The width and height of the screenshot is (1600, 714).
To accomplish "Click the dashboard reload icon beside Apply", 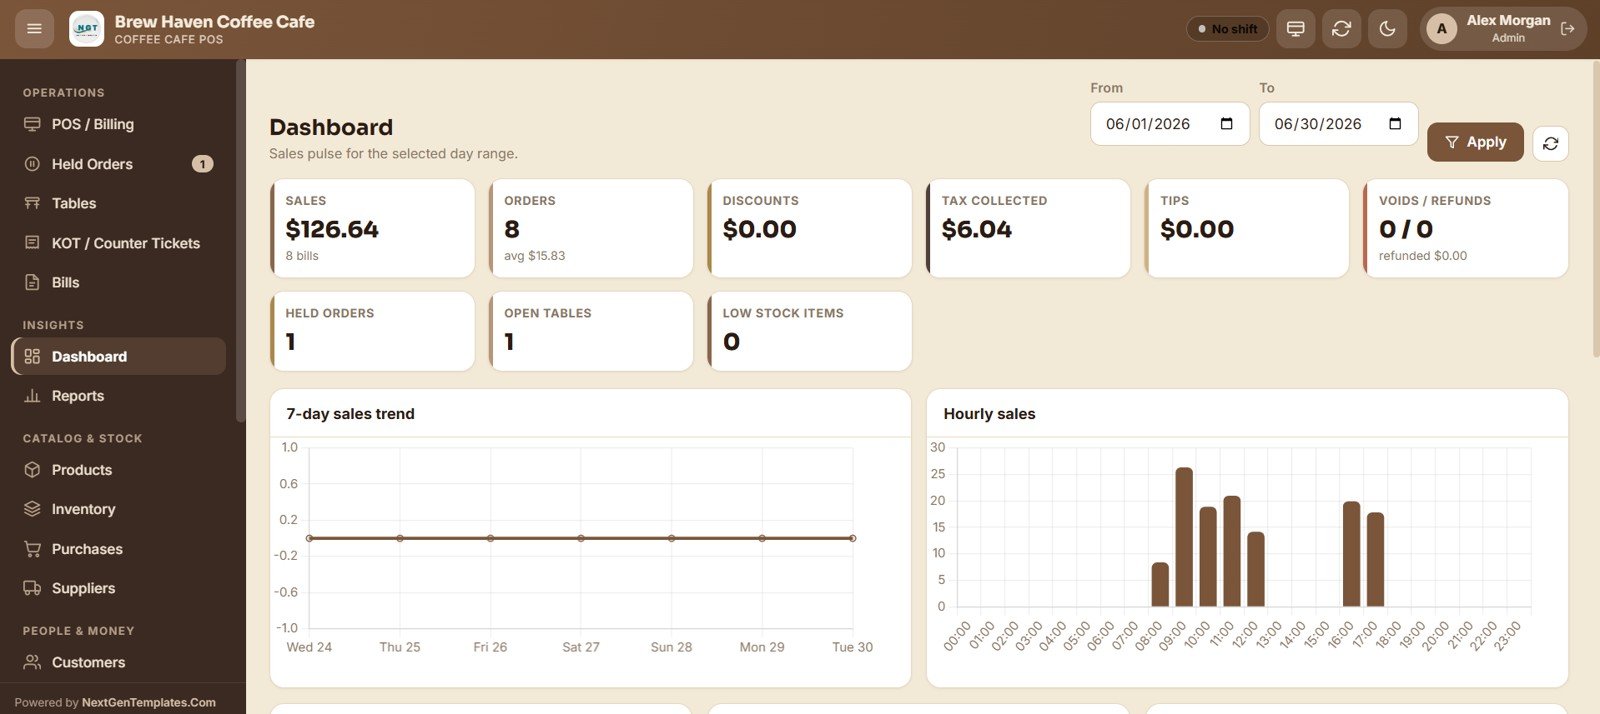I will 1550,143.
